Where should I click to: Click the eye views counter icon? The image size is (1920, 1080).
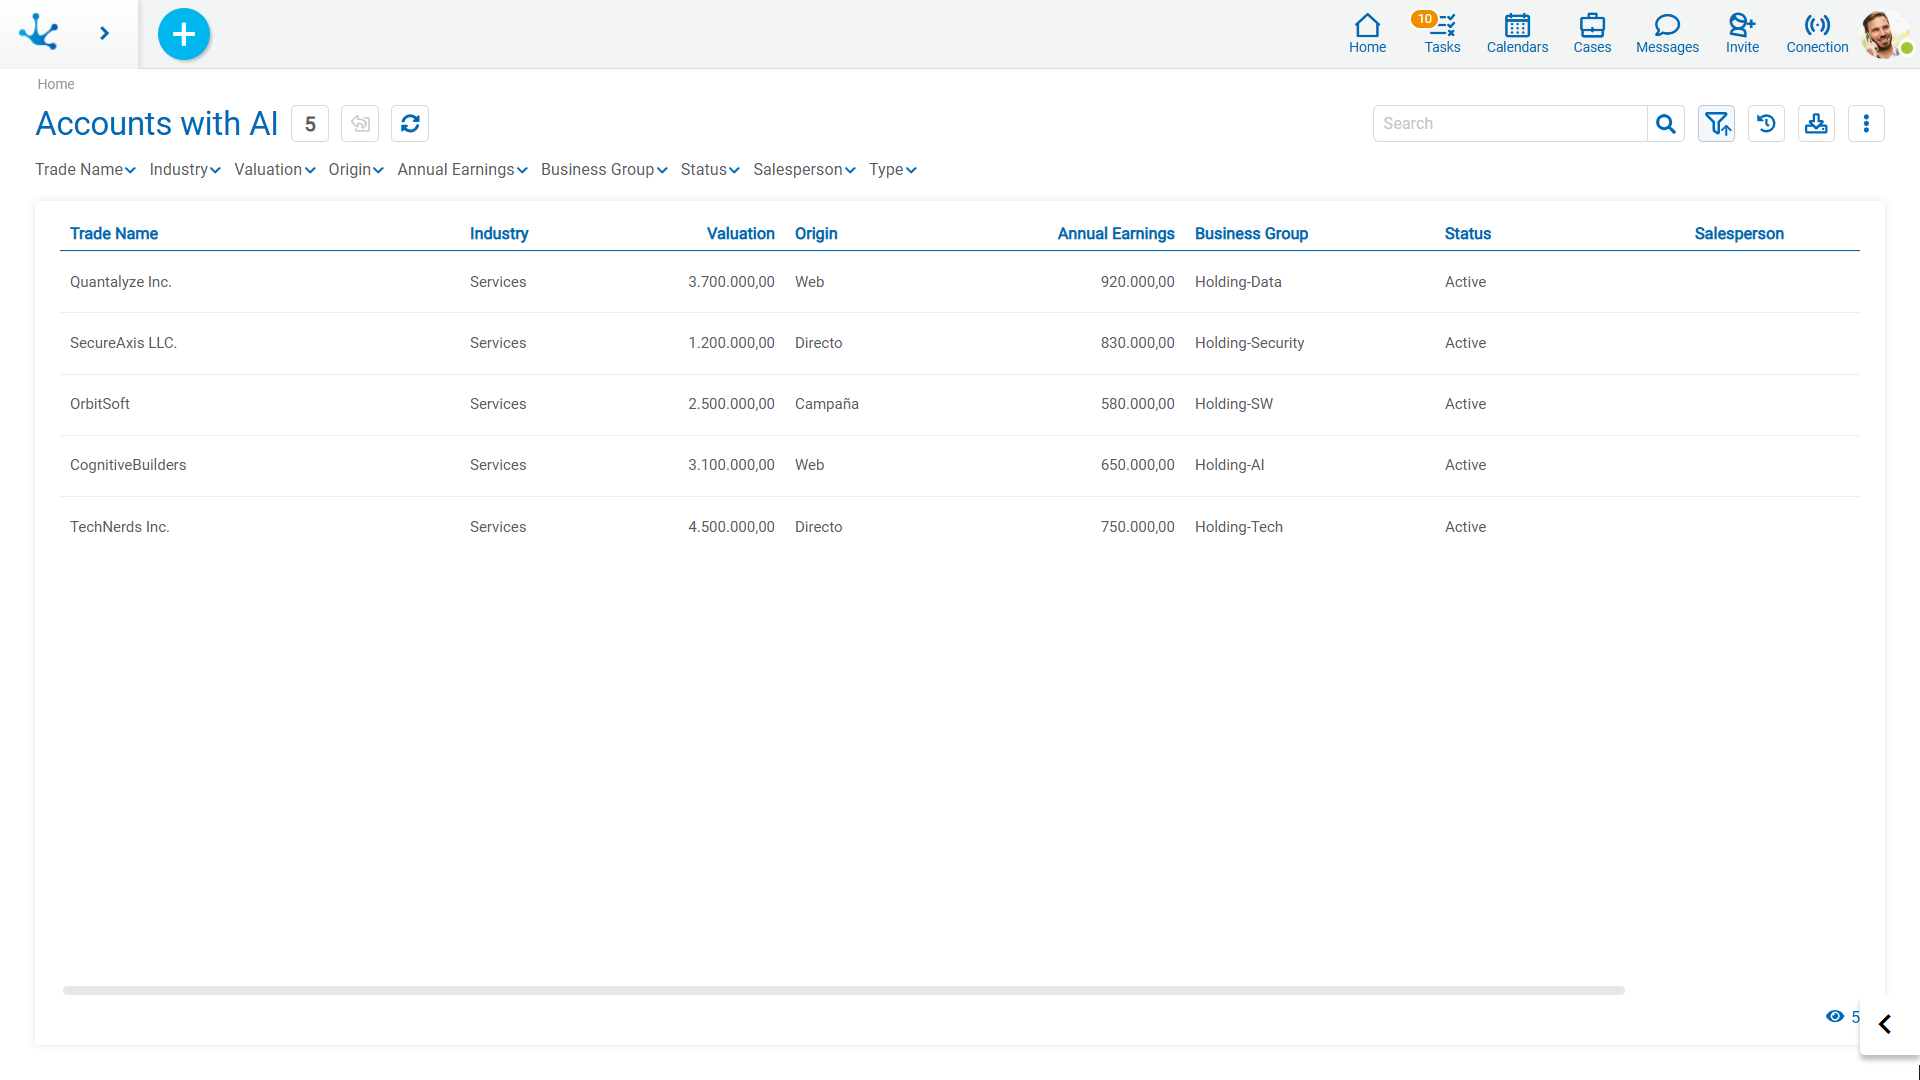coord(1835,1016)
